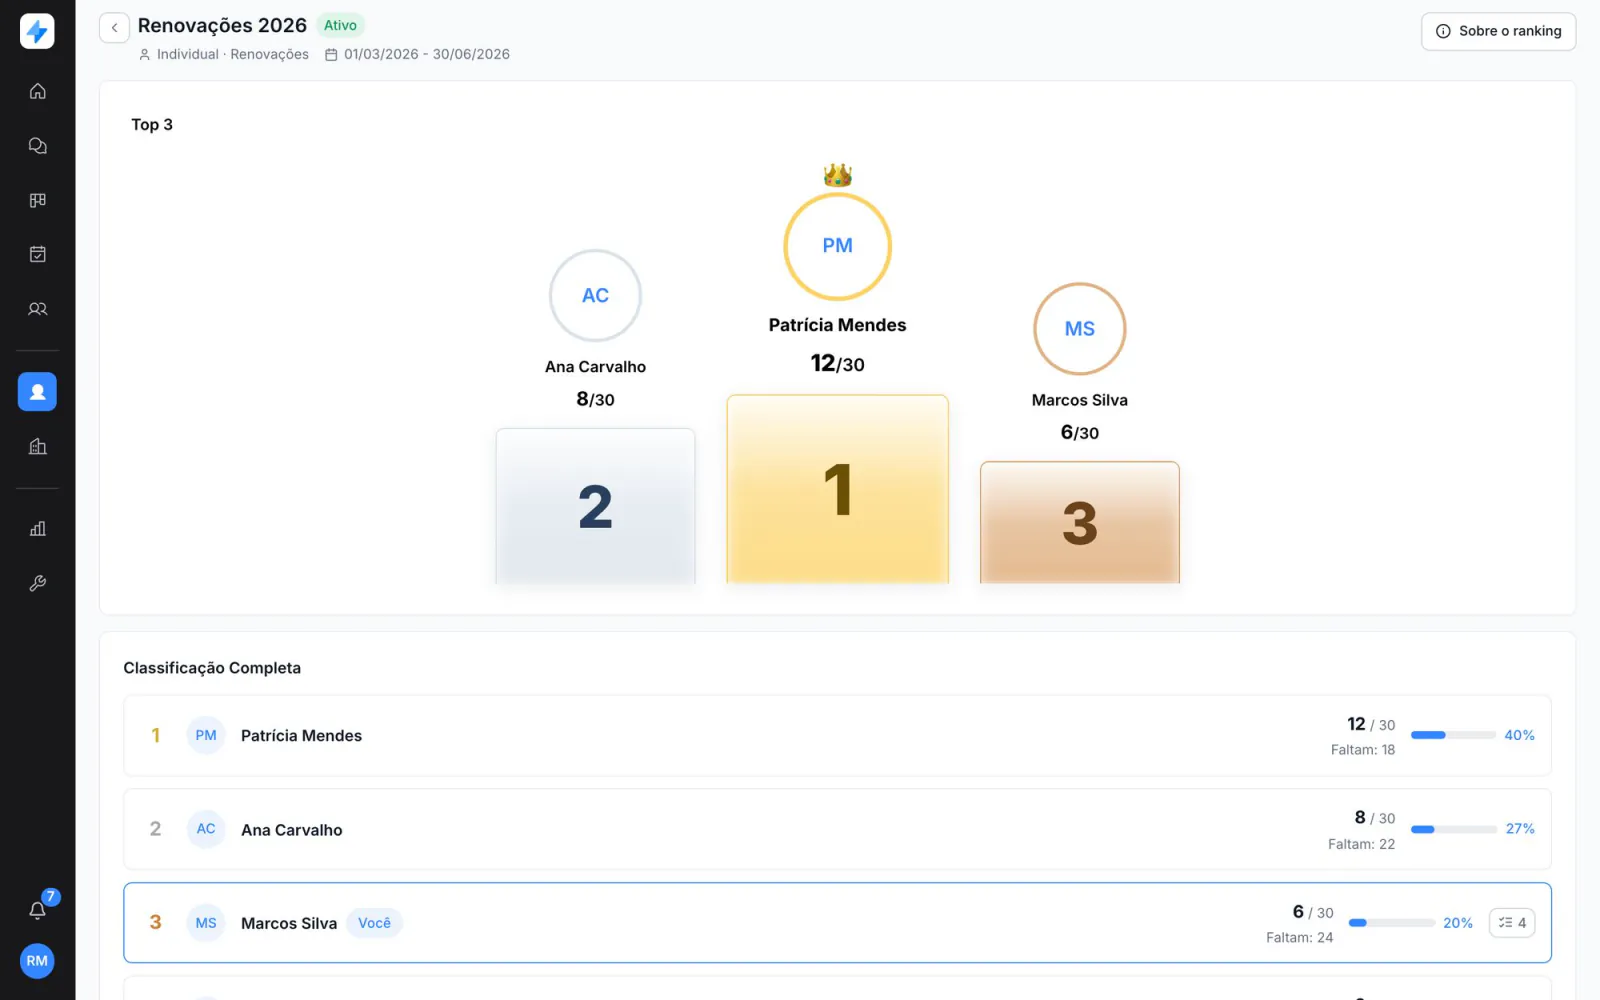Click AC avatar in ranking list
This screenshot has width=1600, height=1000.
[x=206, y=829]
